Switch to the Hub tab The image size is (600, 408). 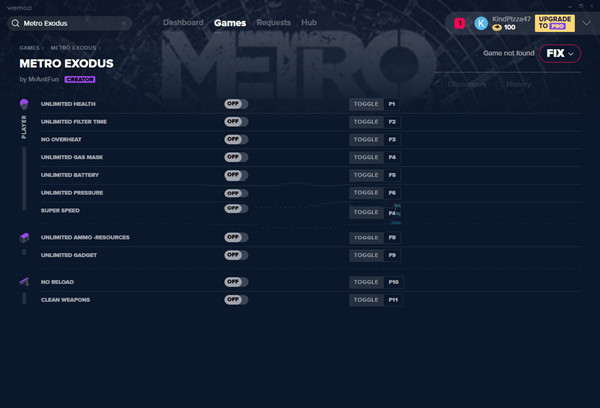(309, 22)
